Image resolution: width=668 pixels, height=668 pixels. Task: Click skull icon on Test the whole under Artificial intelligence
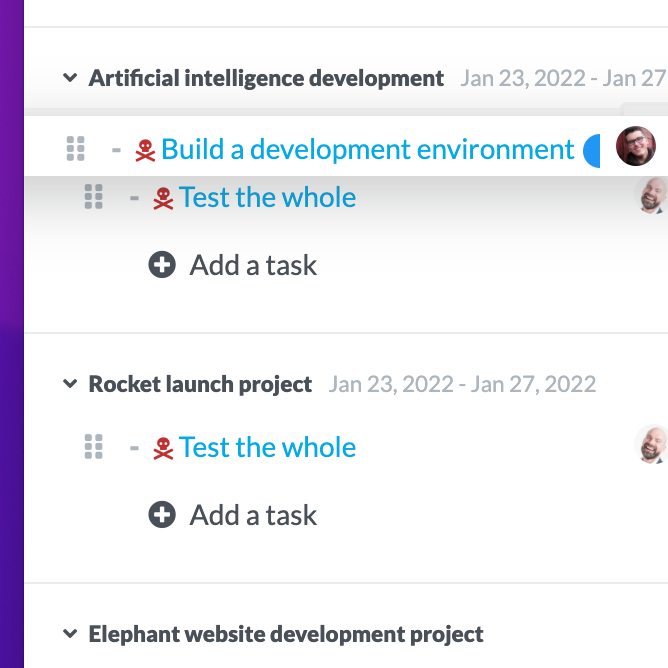[x=163, y=199]
